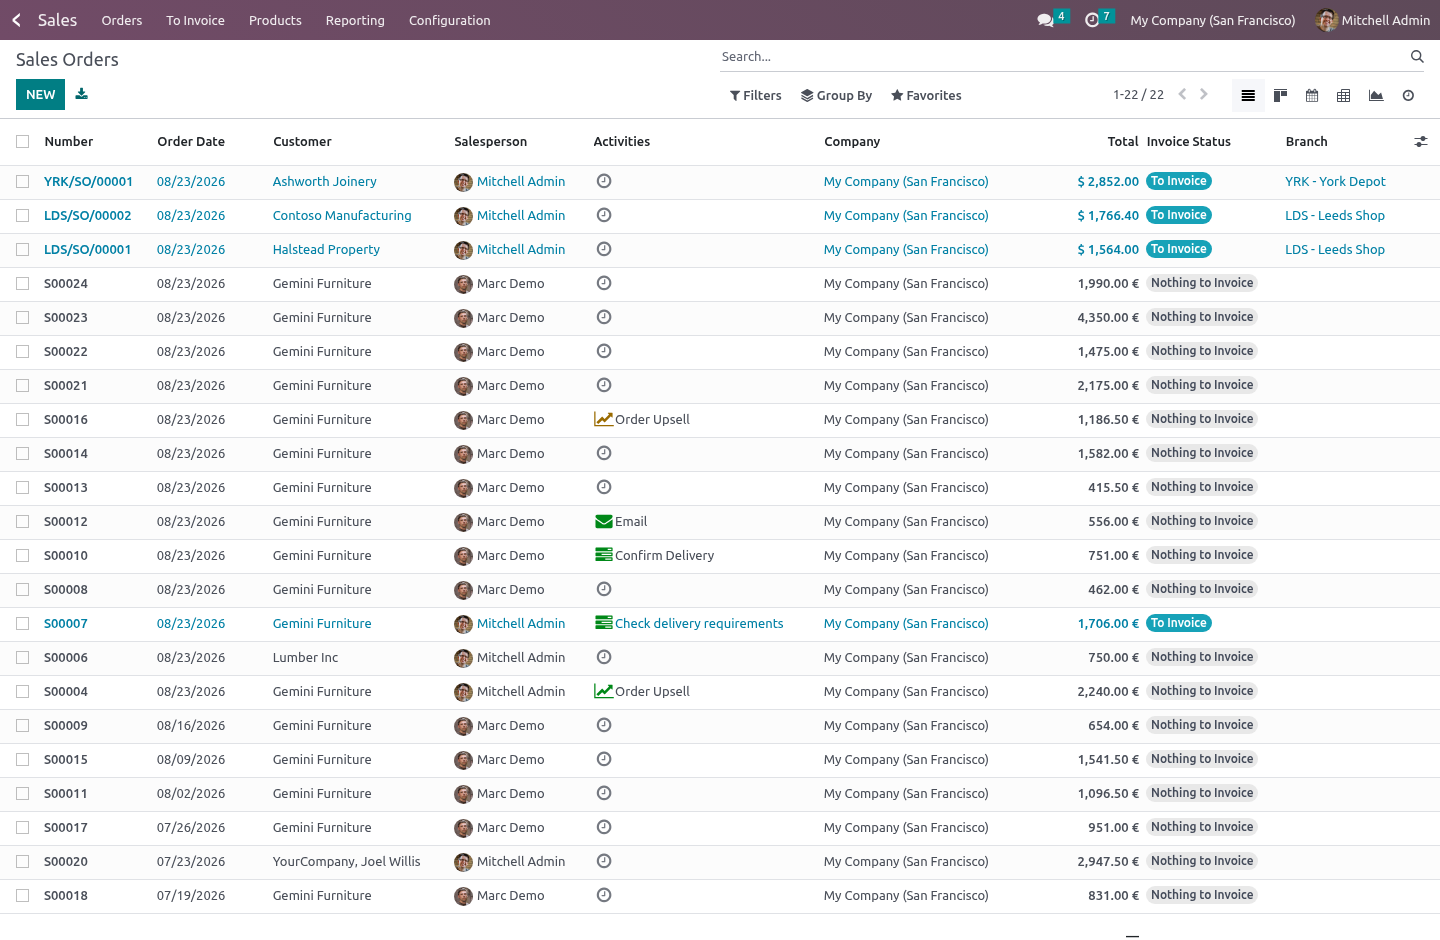Open the Orders menu
The width and height of the screenshot is (1440, 940).
pyautogui.click(x=122, y=20)
